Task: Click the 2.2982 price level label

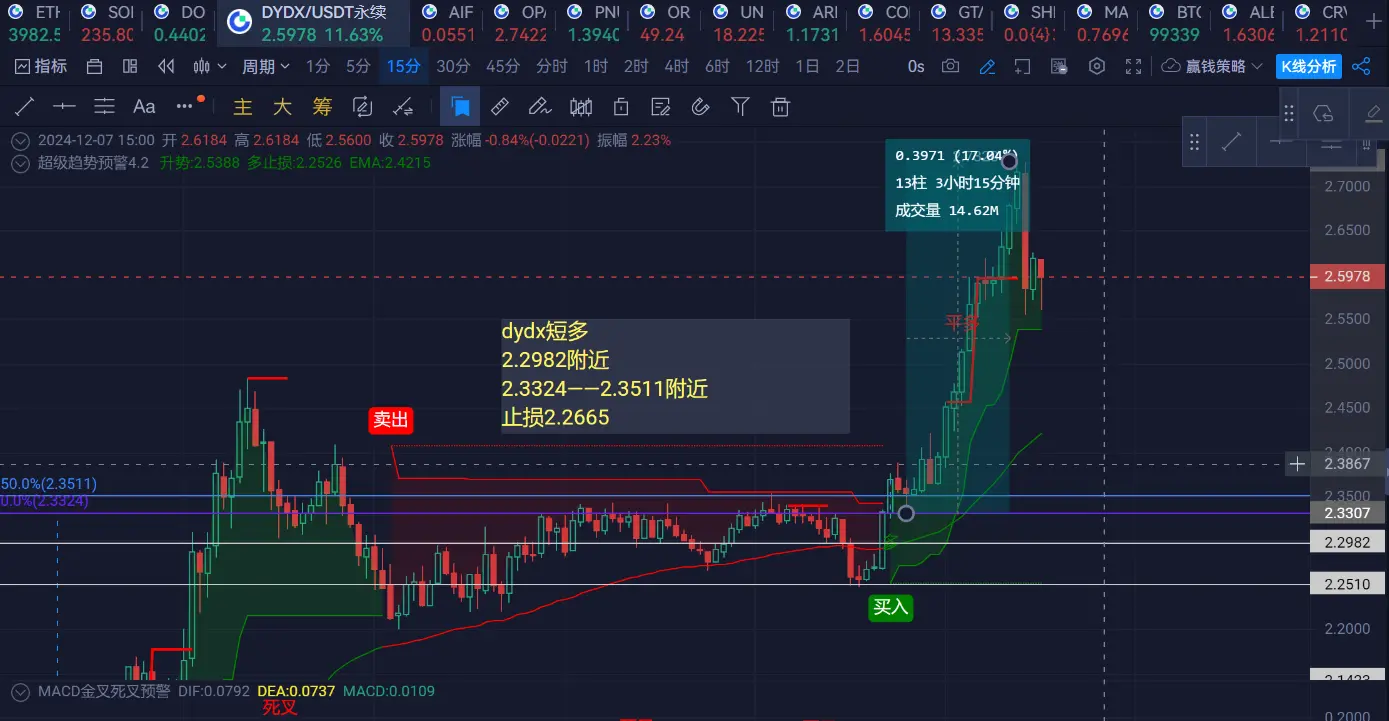Action: tap(1346, 543)
